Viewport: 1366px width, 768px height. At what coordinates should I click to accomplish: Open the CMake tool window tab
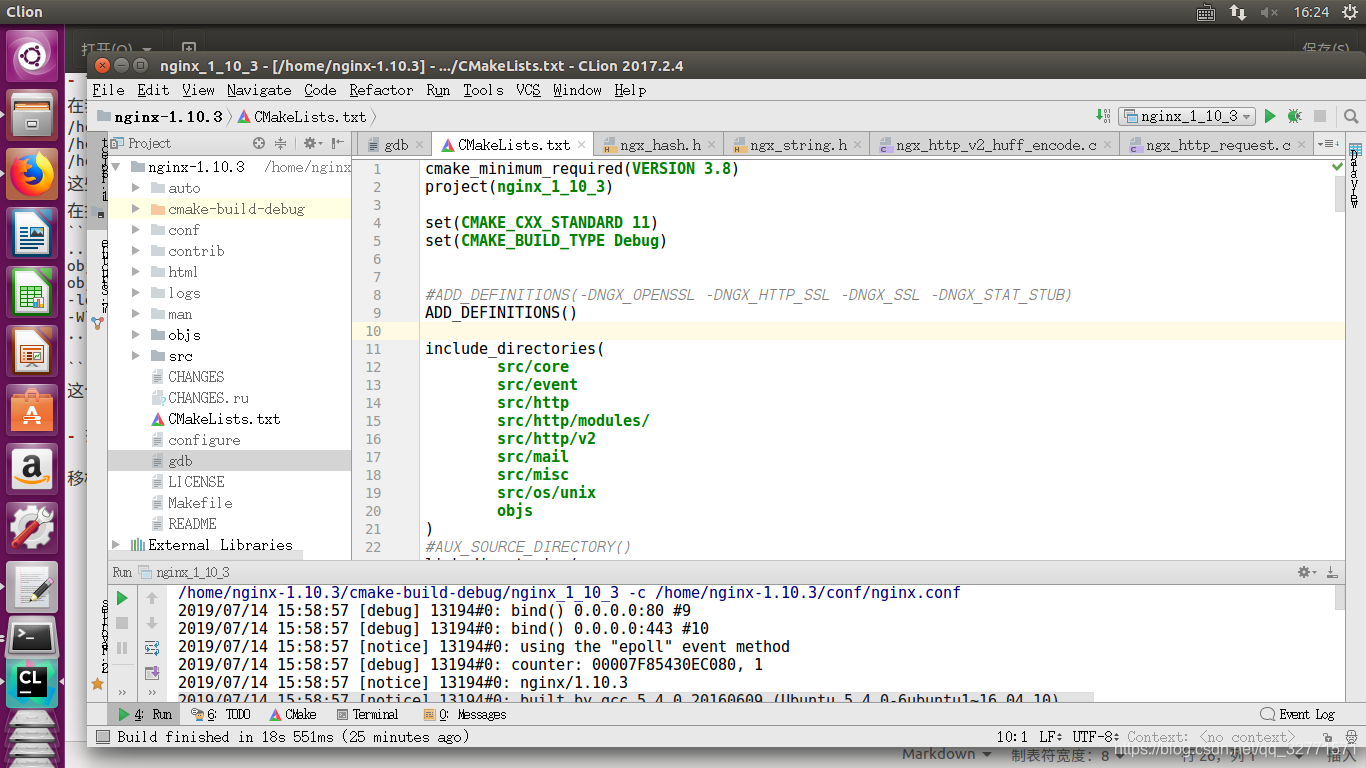(293, 715)
